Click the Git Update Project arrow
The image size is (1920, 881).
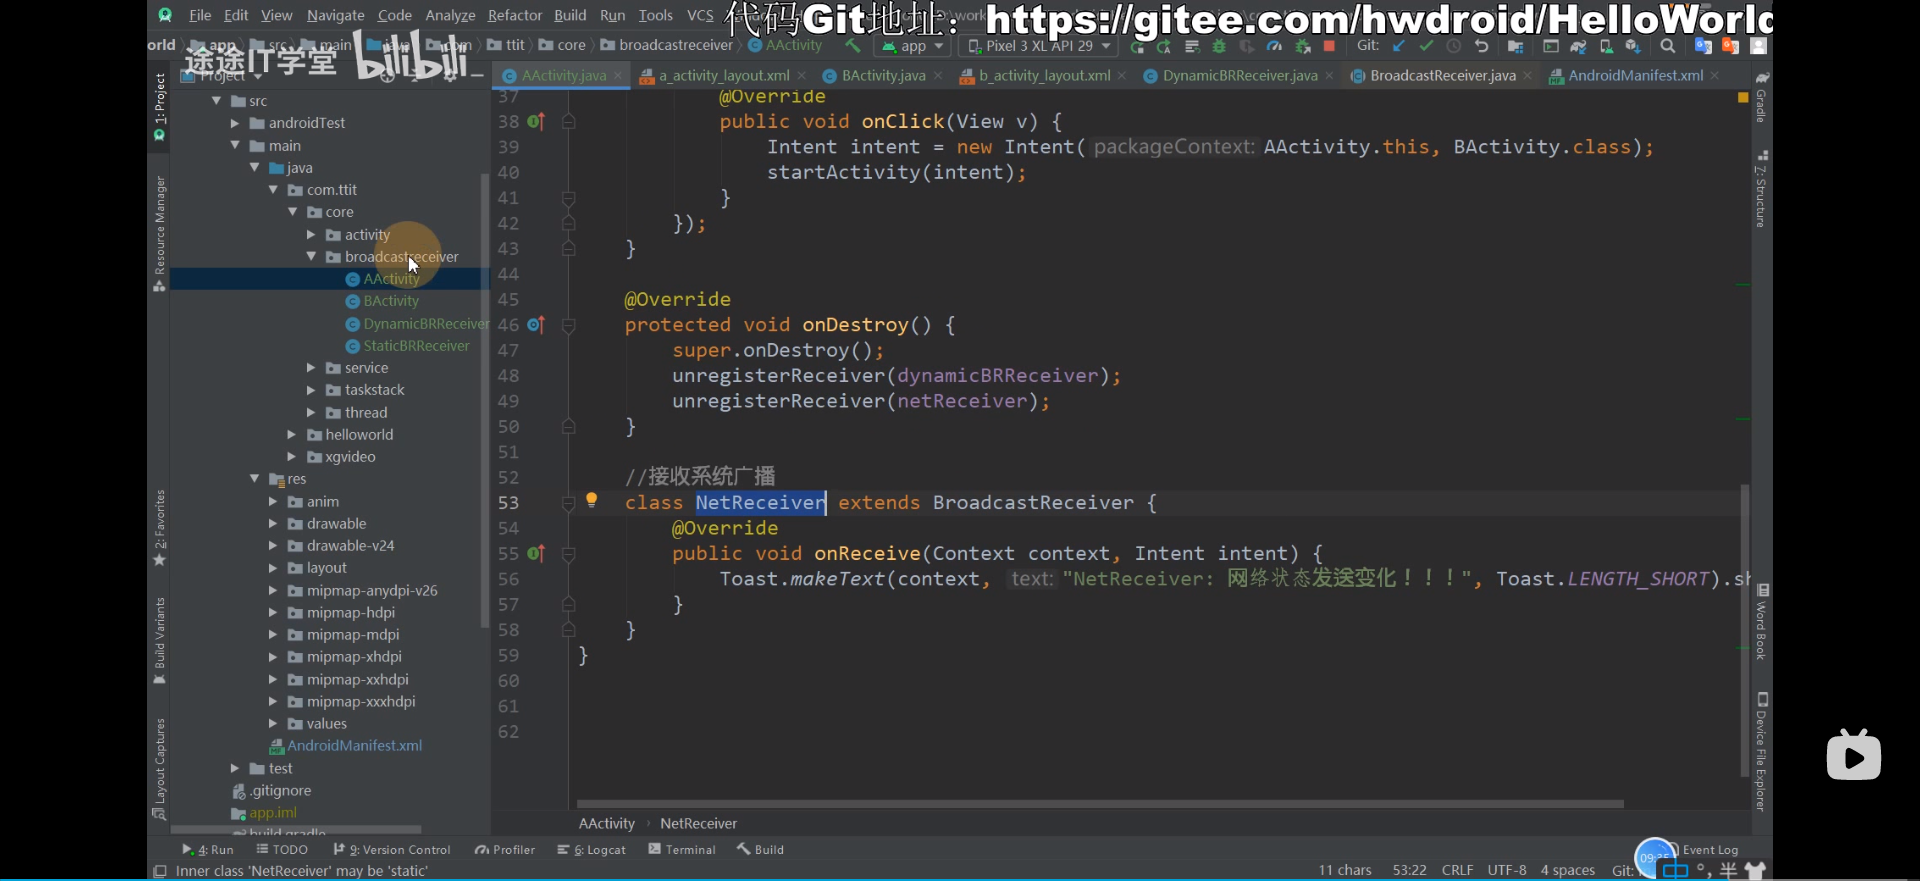(x=1399, y=46)
